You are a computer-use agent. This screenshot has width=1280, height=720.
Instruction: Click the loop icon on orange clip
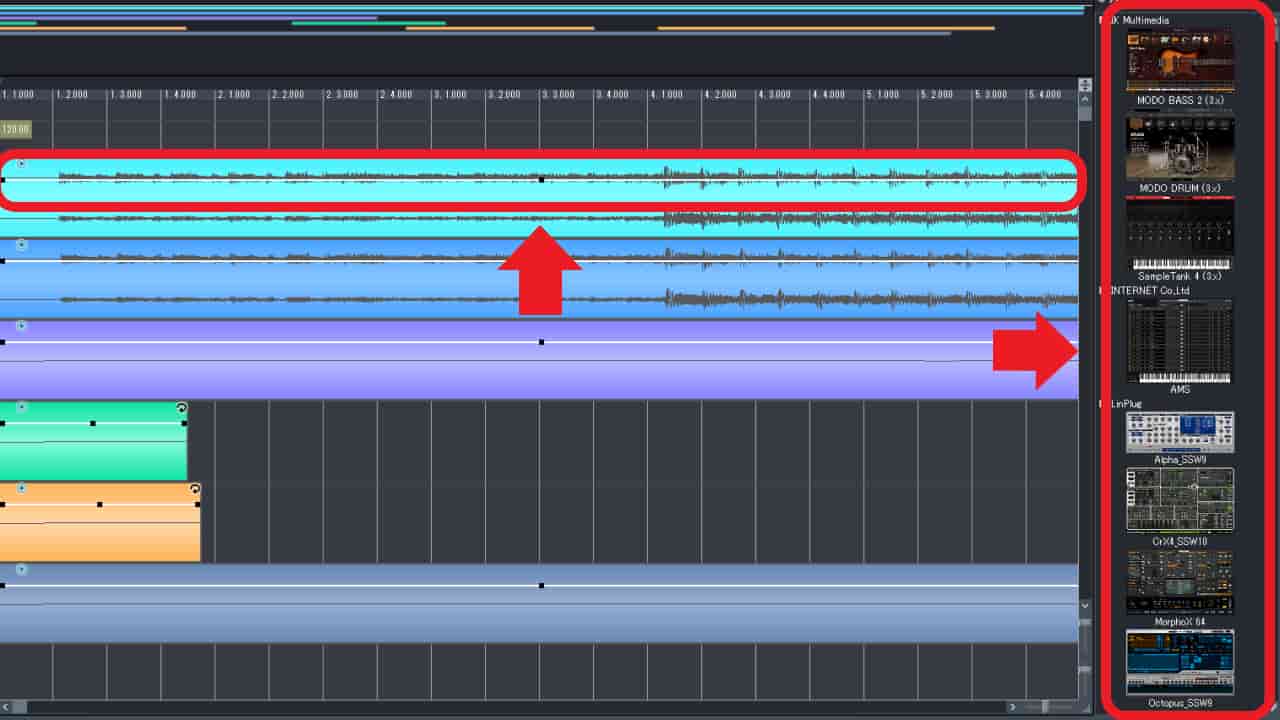195,489
